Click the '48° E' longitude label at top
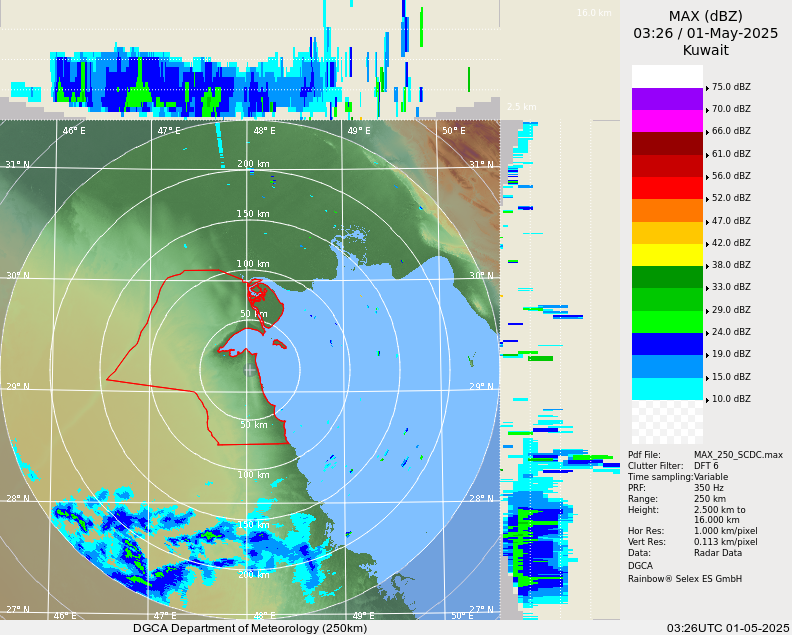 [x=264, y=131]
